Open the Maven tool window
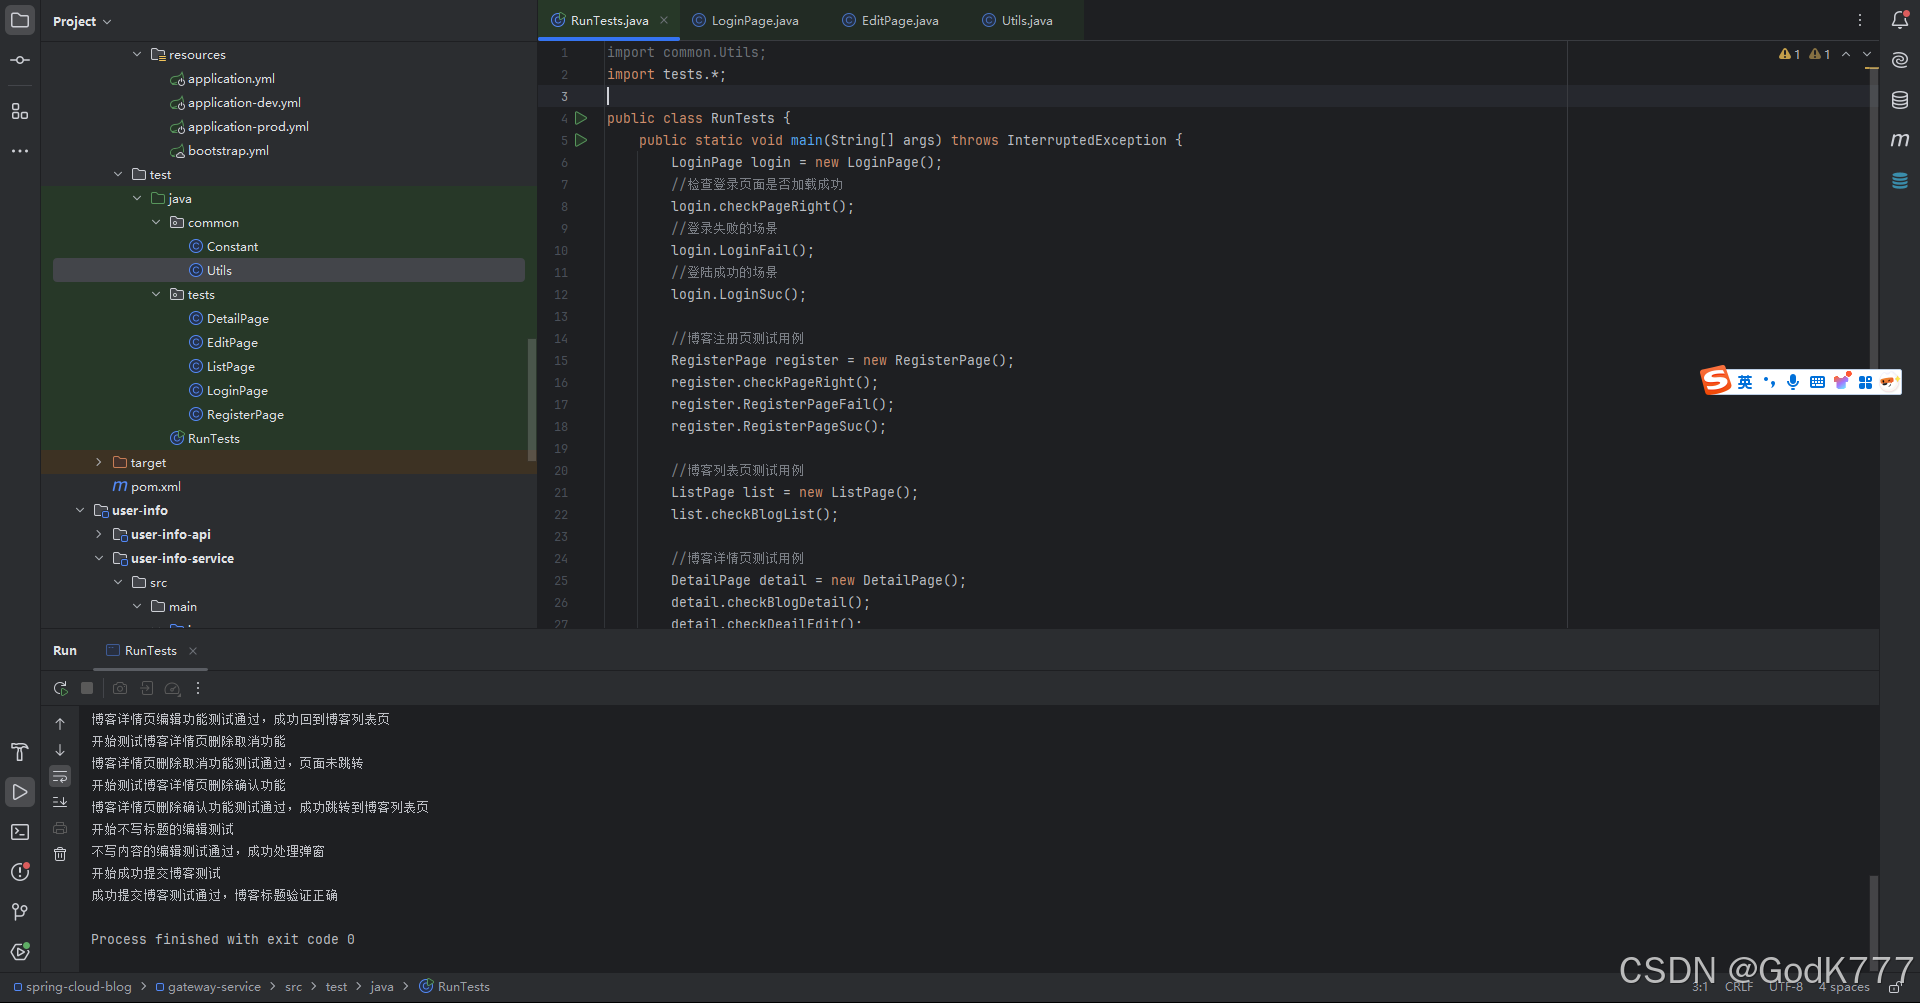1920x1003 pixels. point(1900,140)
